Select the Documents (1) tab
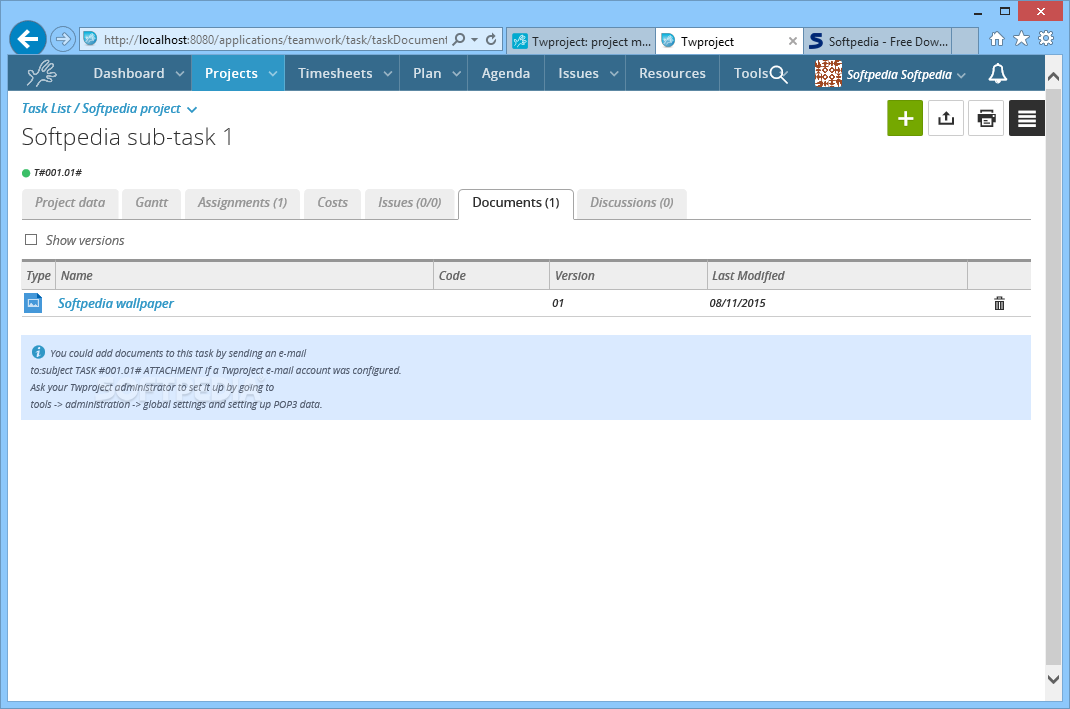Viewport: 1070px width, 709px height. (516, 203)
